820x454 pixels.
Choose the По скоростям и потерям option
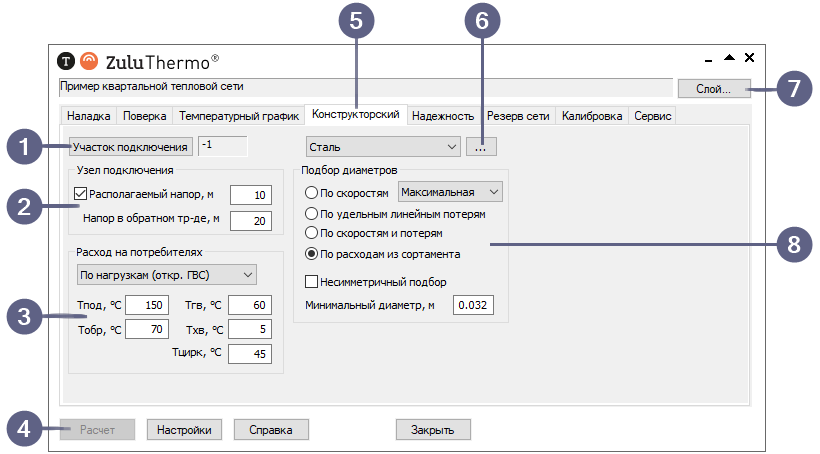pyautogui.click(x=312, y=233)
